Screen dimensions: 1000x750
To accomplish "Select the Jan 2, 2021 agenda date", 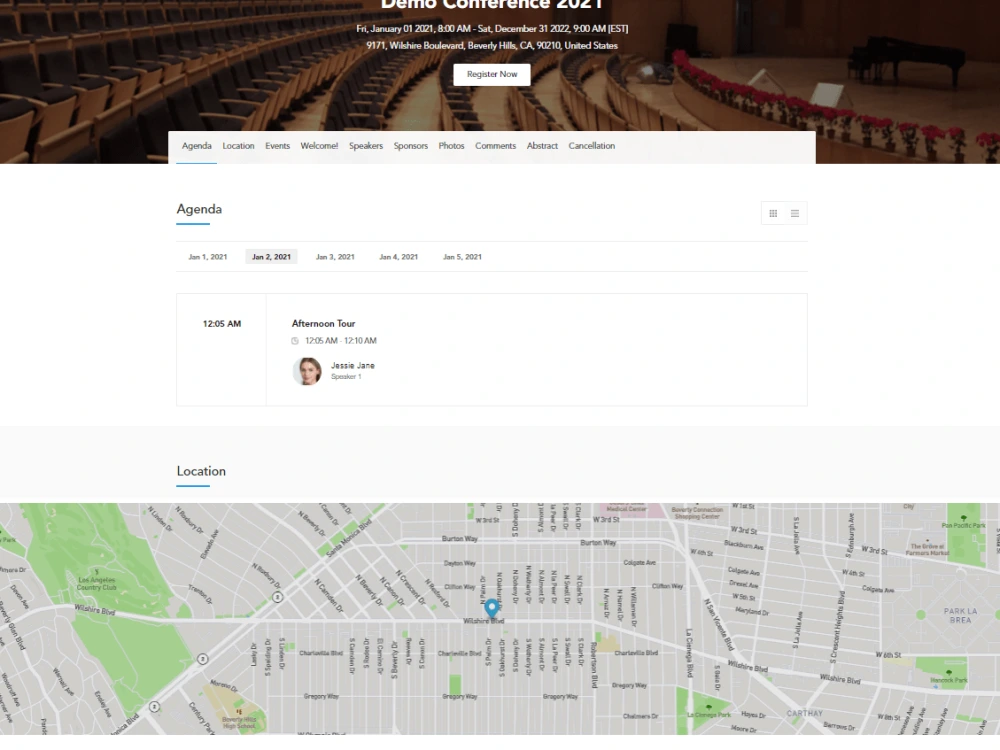I will click(x=272, y=257).
